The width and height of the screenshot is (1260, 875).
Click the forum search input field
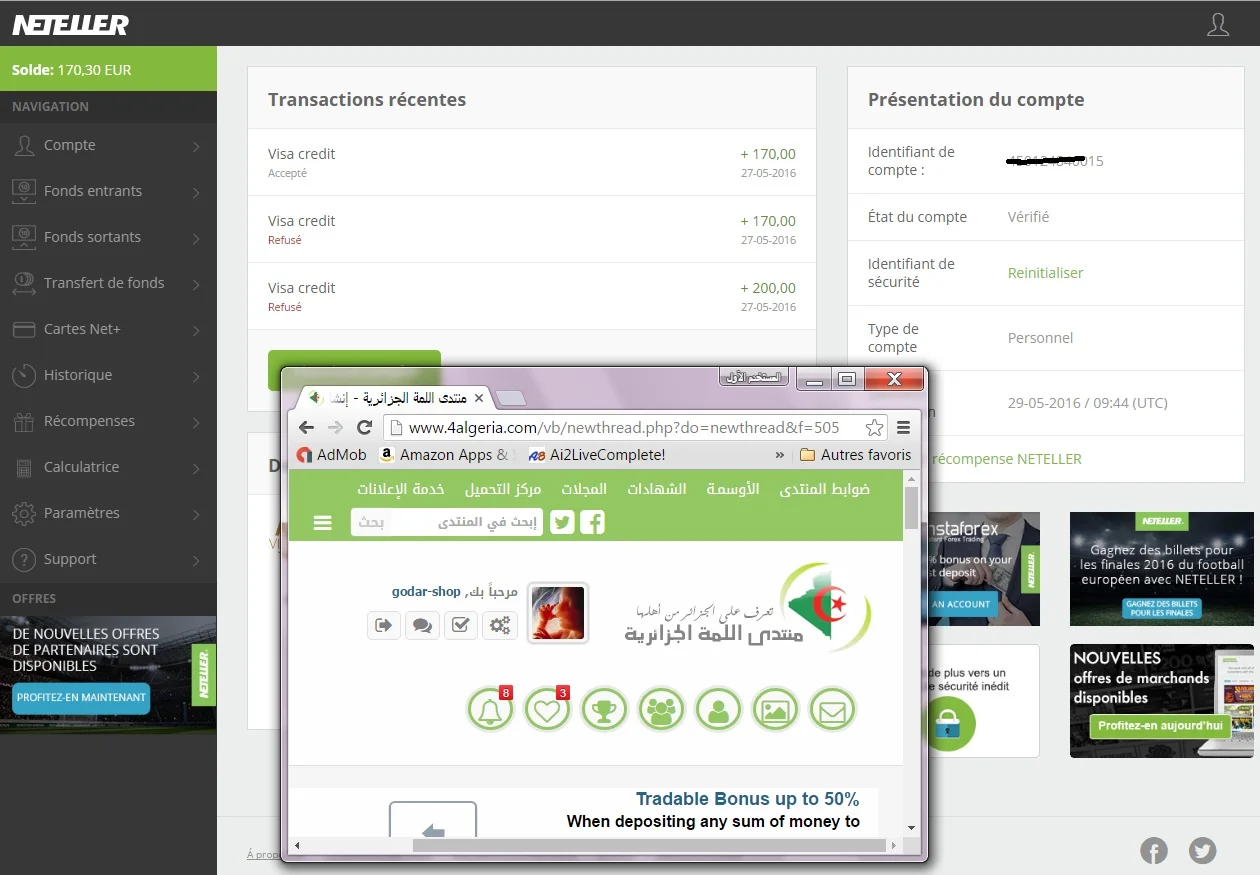click(x=447, y=522)
